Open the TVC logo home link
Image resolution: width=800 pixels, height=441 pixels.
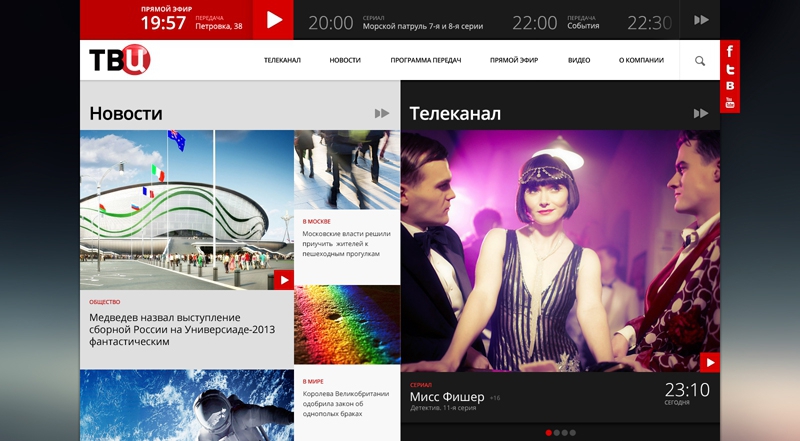120,59
